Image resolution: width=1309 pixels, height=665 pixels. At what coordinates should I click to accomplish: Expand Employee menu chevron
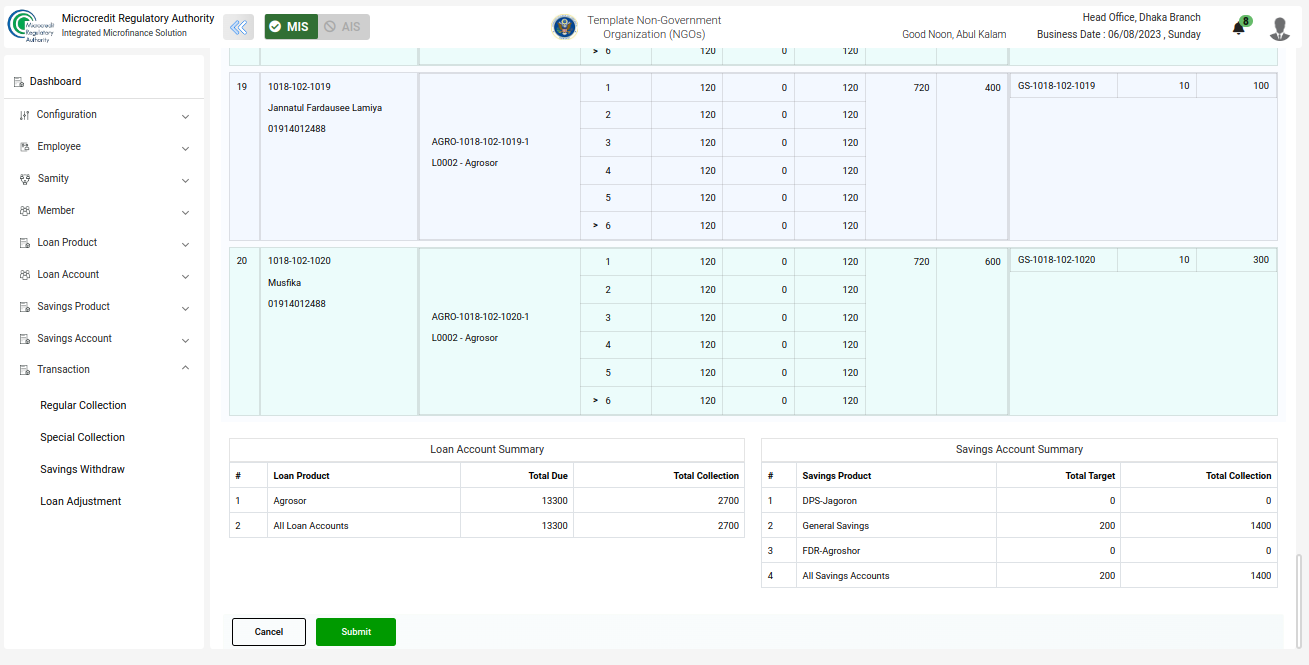click(x=185, y=148)
